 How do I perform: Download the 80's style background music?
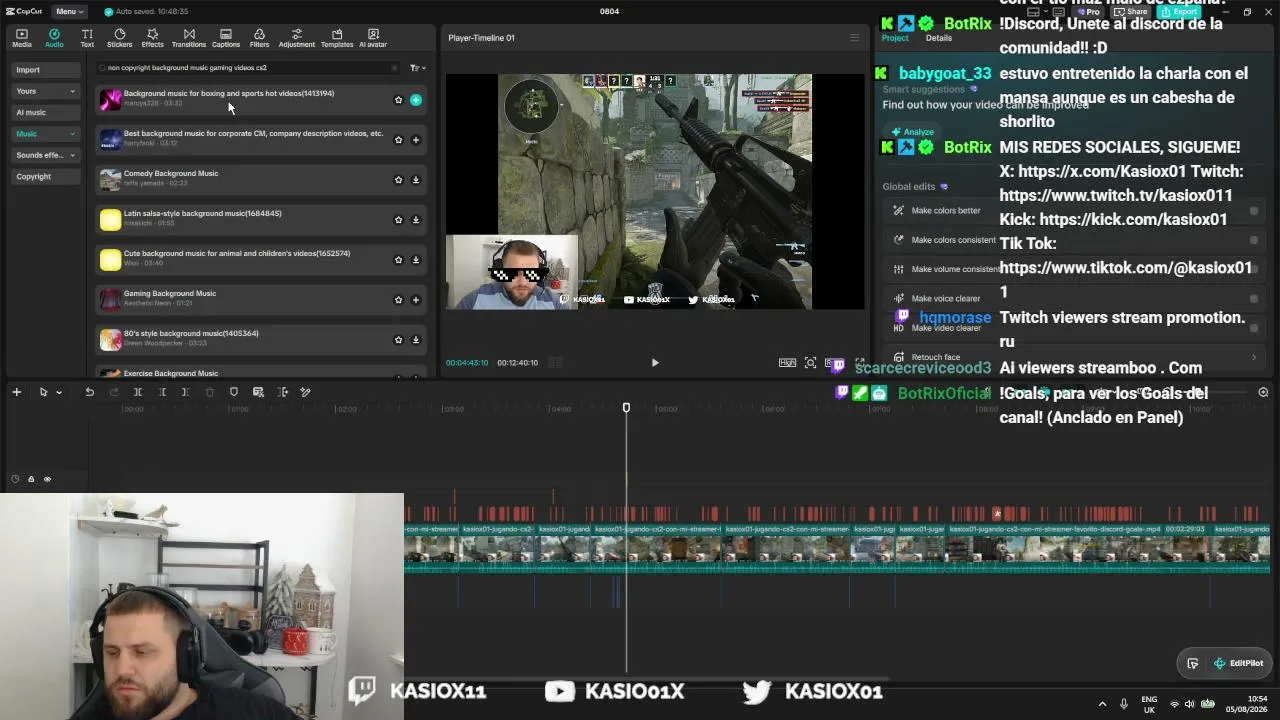click(x=416, y=340)
